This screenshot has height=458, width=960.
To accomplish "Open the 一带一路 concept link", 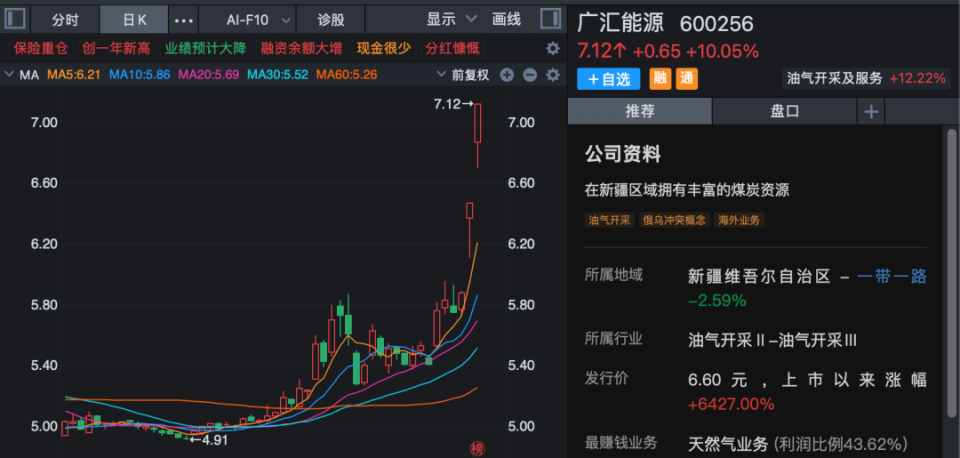I will pyautogui.click(x=891, y=277).
